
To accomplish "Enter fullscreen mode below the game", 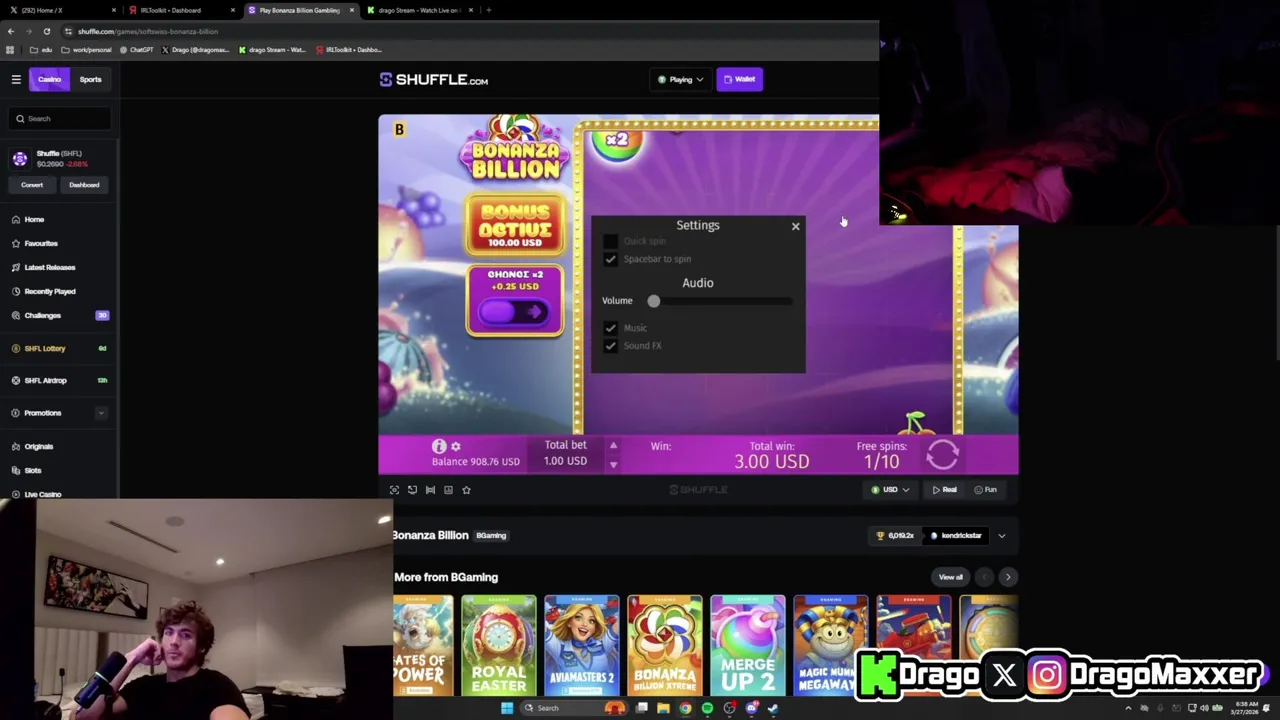I will pos(394,490).
